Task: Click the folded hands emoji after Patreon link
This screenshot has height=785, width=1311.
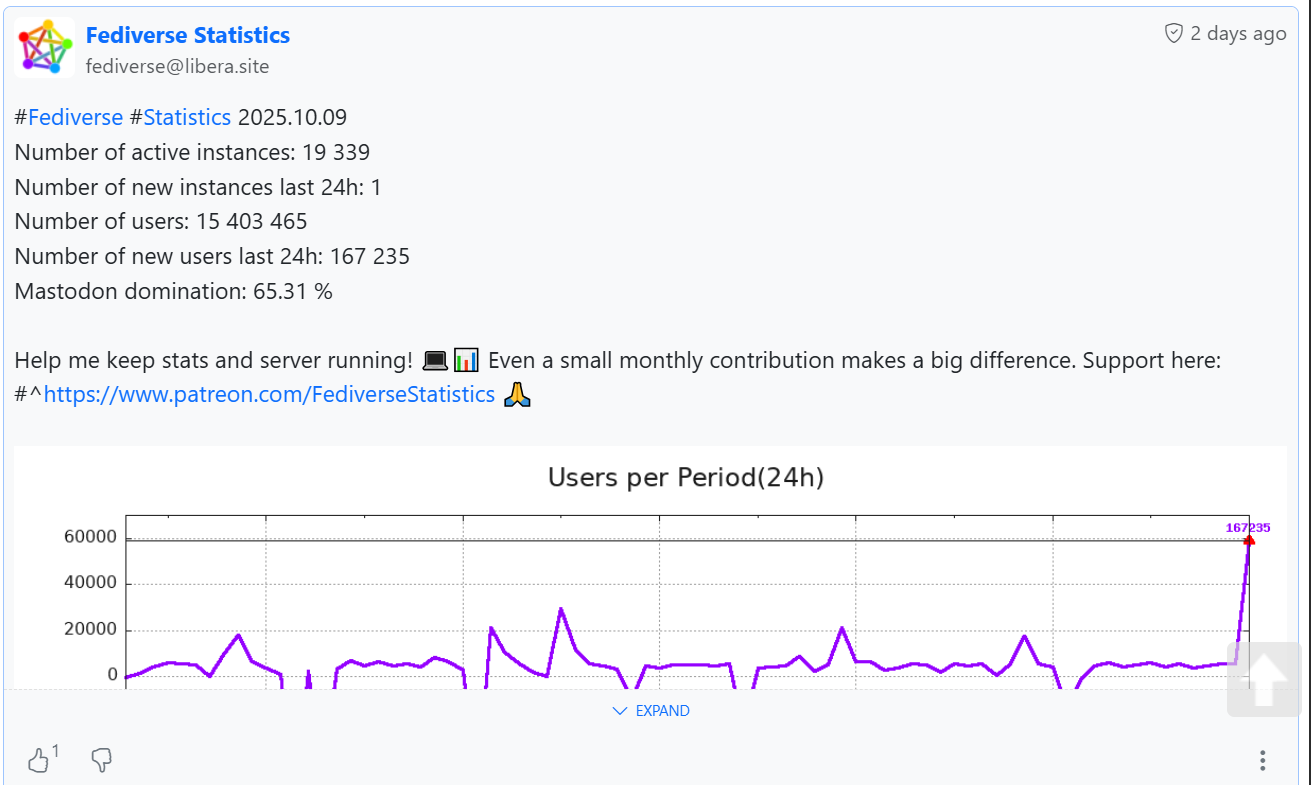Action: coord(516,394)
